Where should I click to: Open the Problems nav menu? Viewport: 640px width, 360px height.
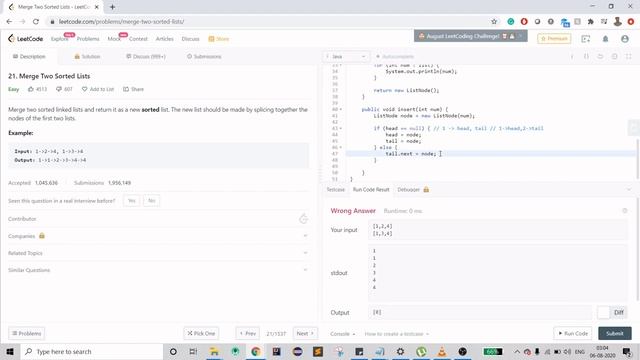[88, 39]
